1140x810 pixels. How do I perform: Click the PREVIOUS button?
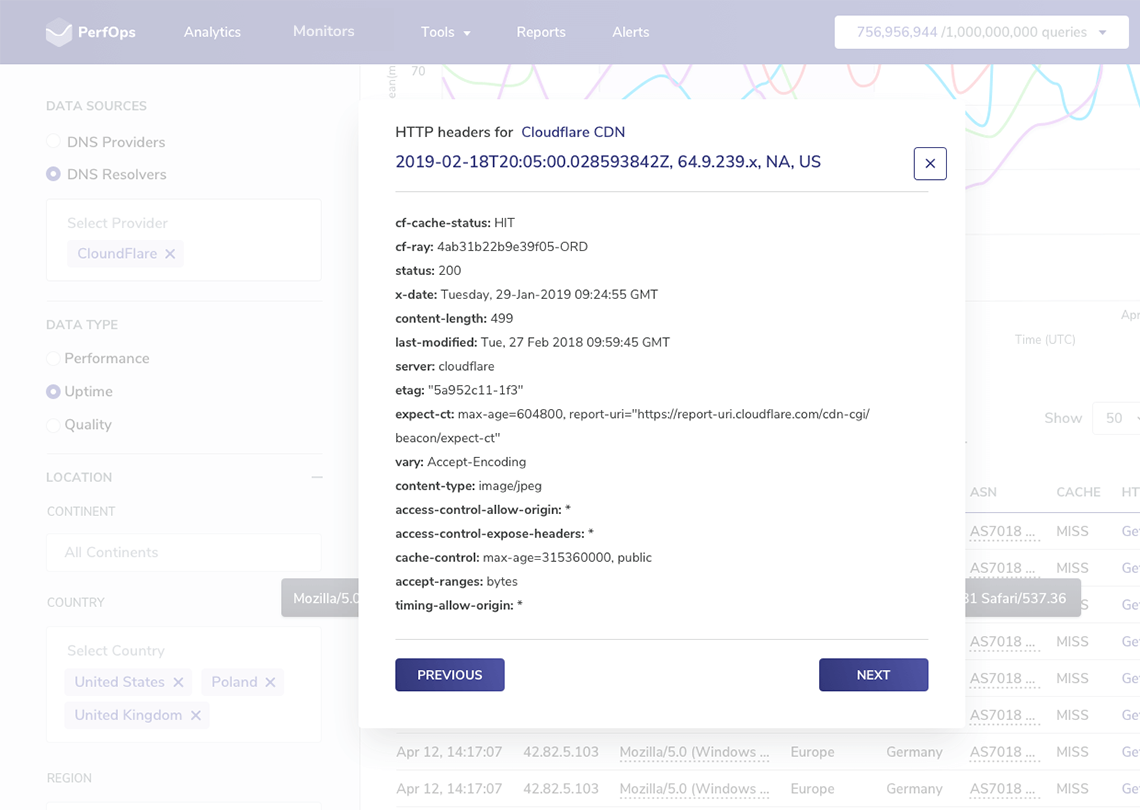point(450,675)
